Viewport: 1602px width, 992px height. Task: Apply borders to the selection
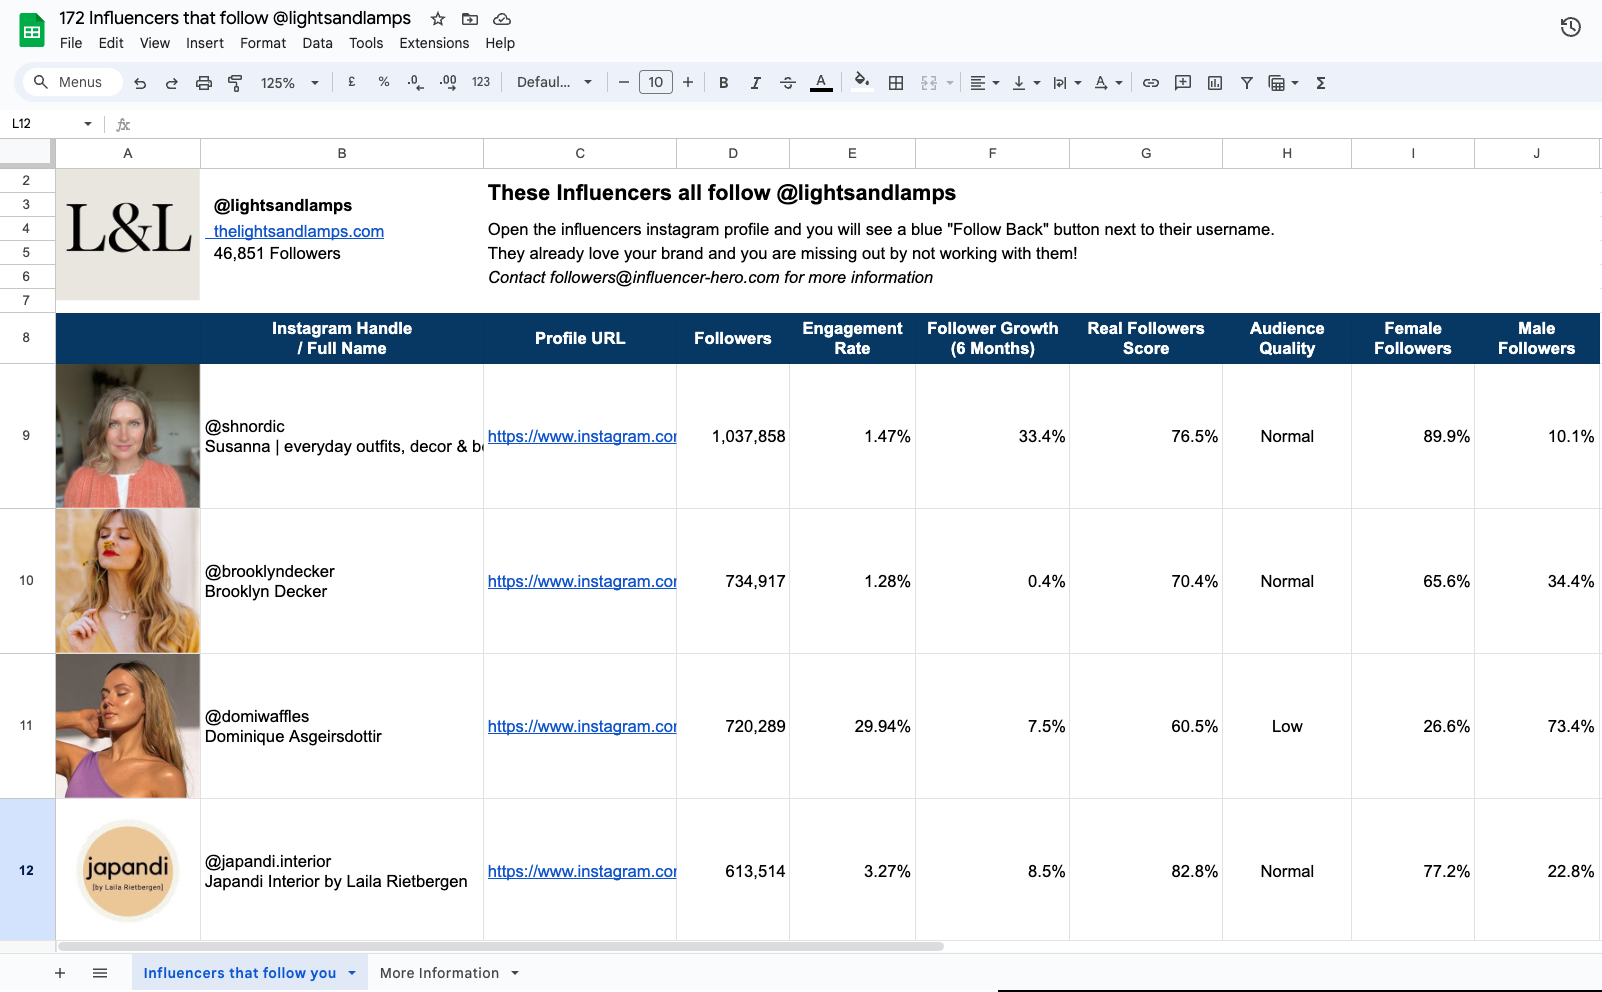pyautogui.click(x=895, y=82)
